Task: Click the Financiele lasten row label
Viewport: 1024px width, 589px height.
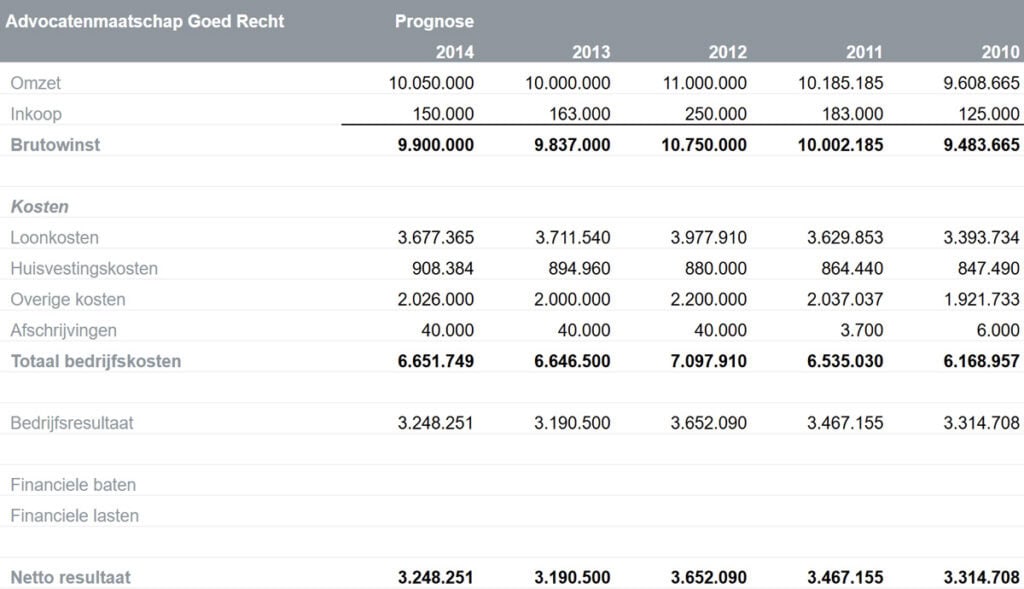Action: click(74, 516)
